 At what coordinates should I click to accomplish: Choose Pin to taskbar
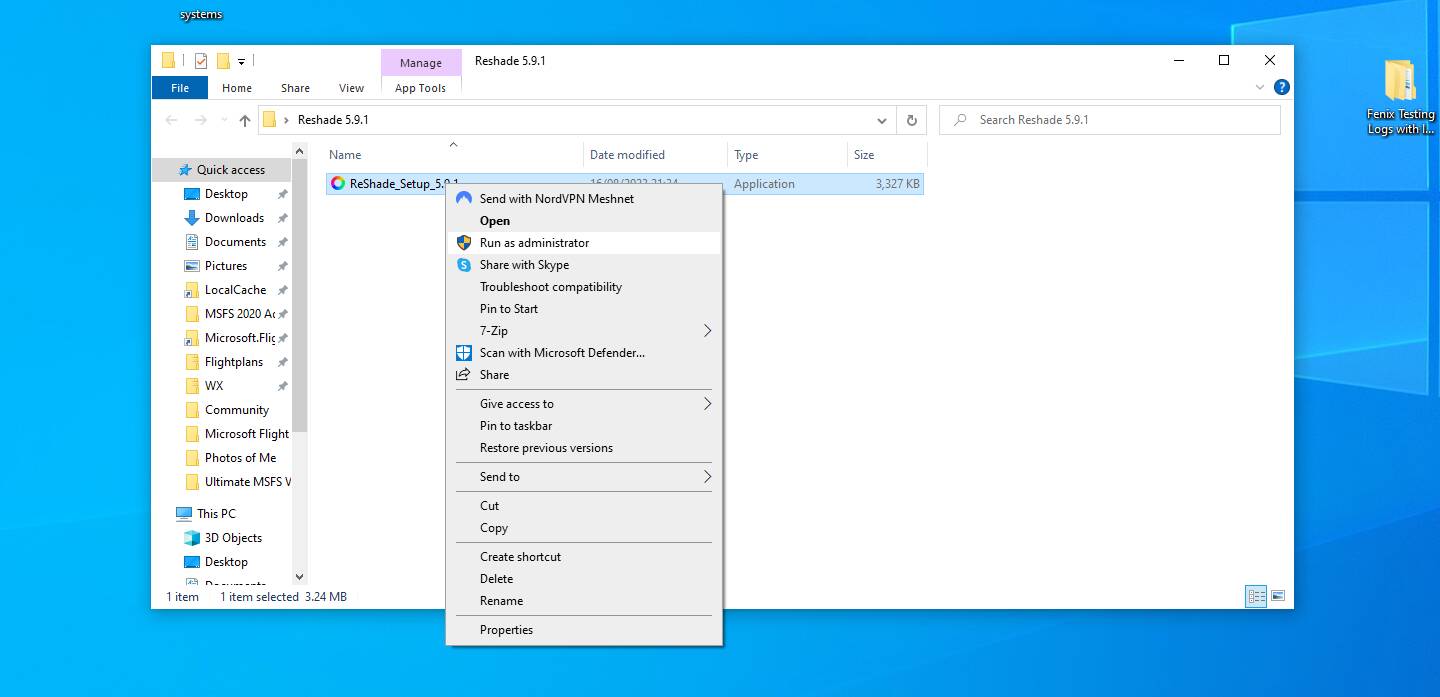(584, 426)
